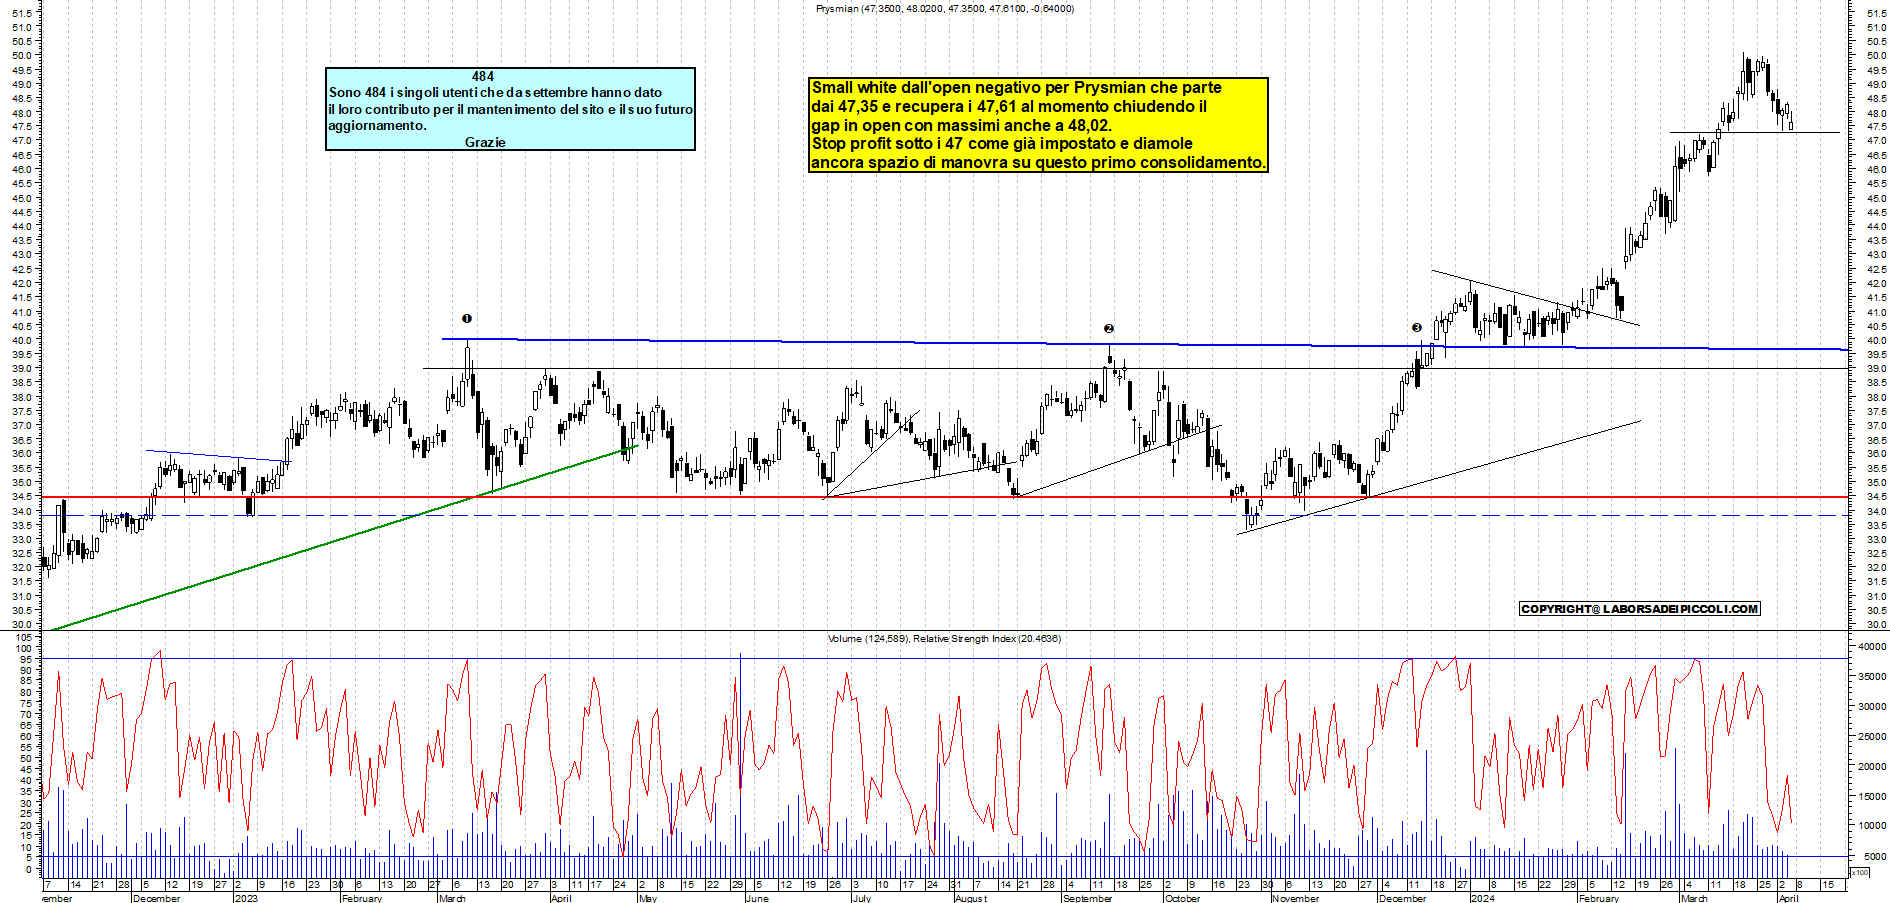The width and height of the screenshot is (1890, 903).
Task: Select the circled number 2 marker
Action: pyautogui.click(x=1108, y=328)
